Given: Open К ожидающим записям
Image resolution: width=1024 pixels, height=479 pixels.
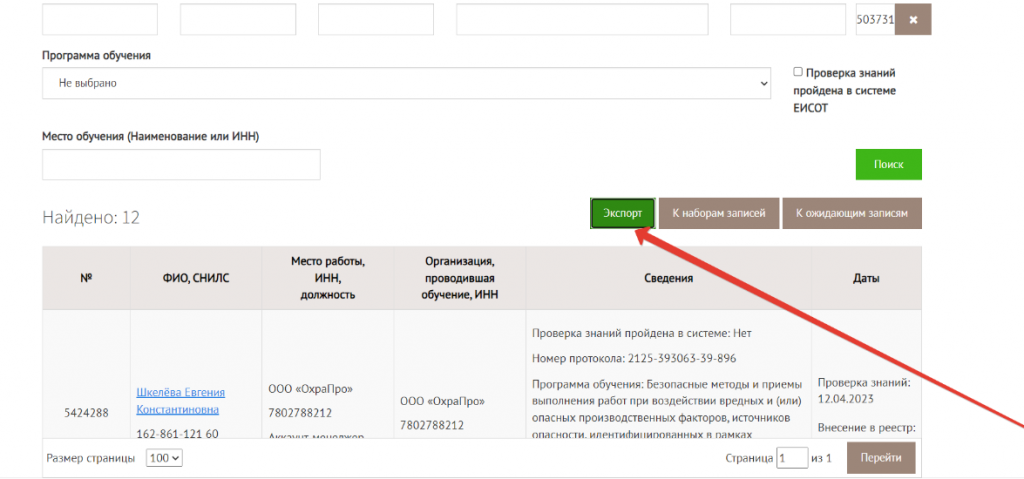Looking at the screenshot, I should tap(852, 214).
